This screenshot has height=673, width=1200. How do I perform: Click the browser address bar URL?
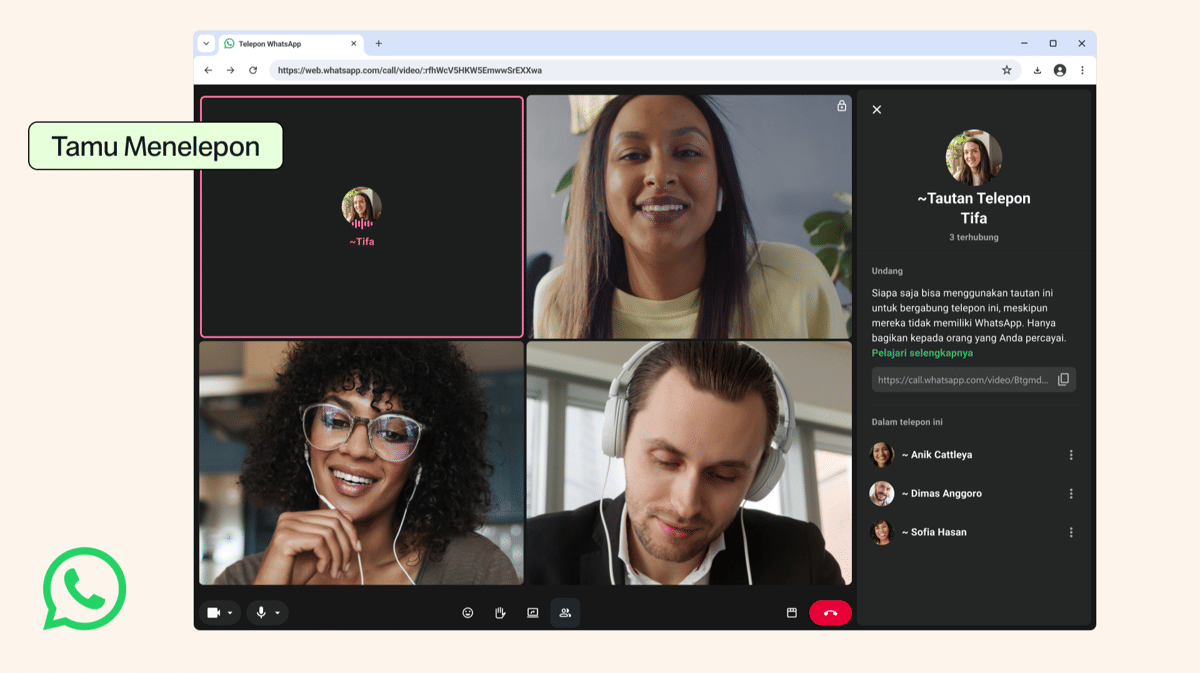(410, 71)
